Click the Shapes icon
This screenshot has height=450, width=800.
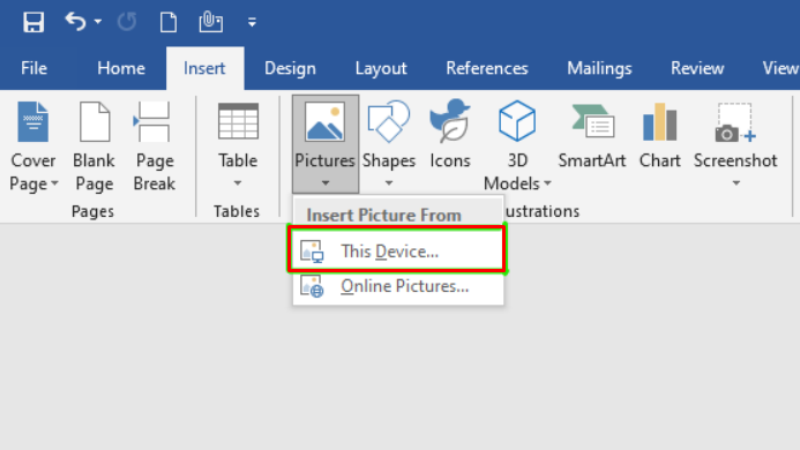388,121
